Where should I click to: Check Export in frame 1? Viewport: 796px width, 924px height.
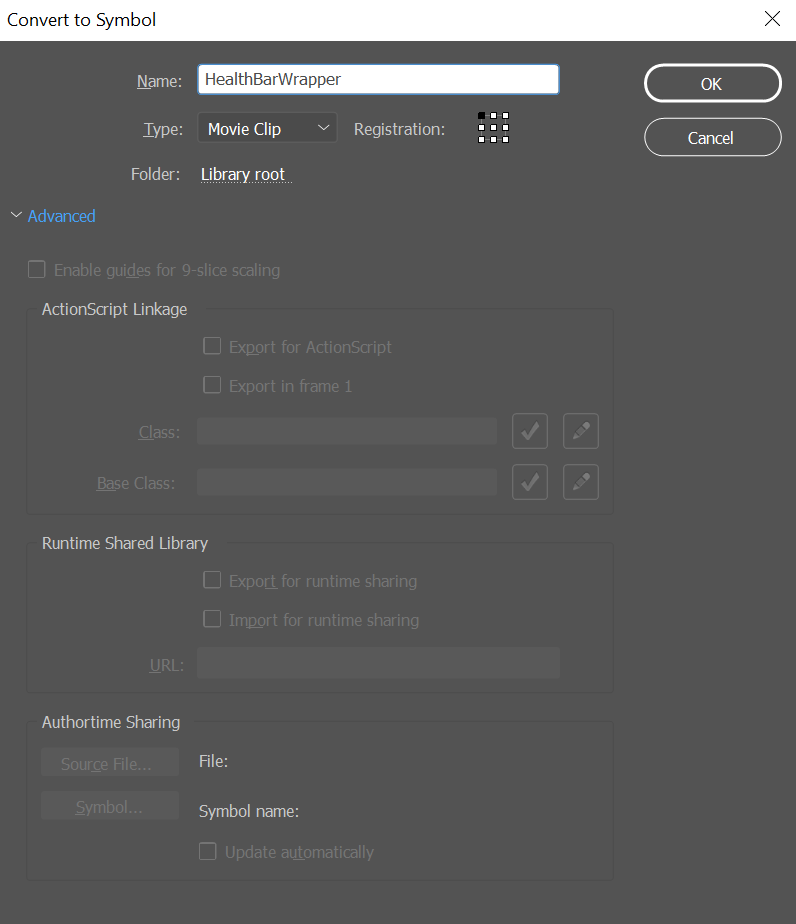[x=212, y=385]
